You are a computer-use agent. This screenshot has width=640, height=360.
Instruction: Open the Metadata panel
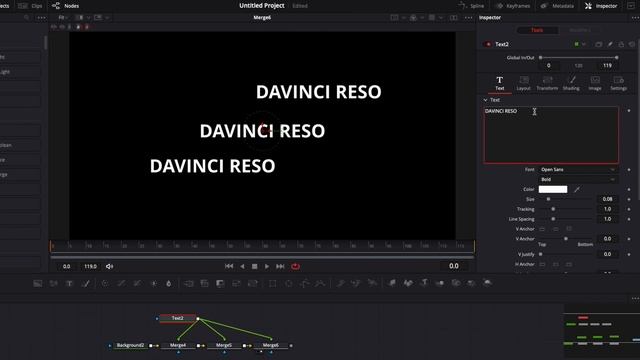tap(557, 6)
